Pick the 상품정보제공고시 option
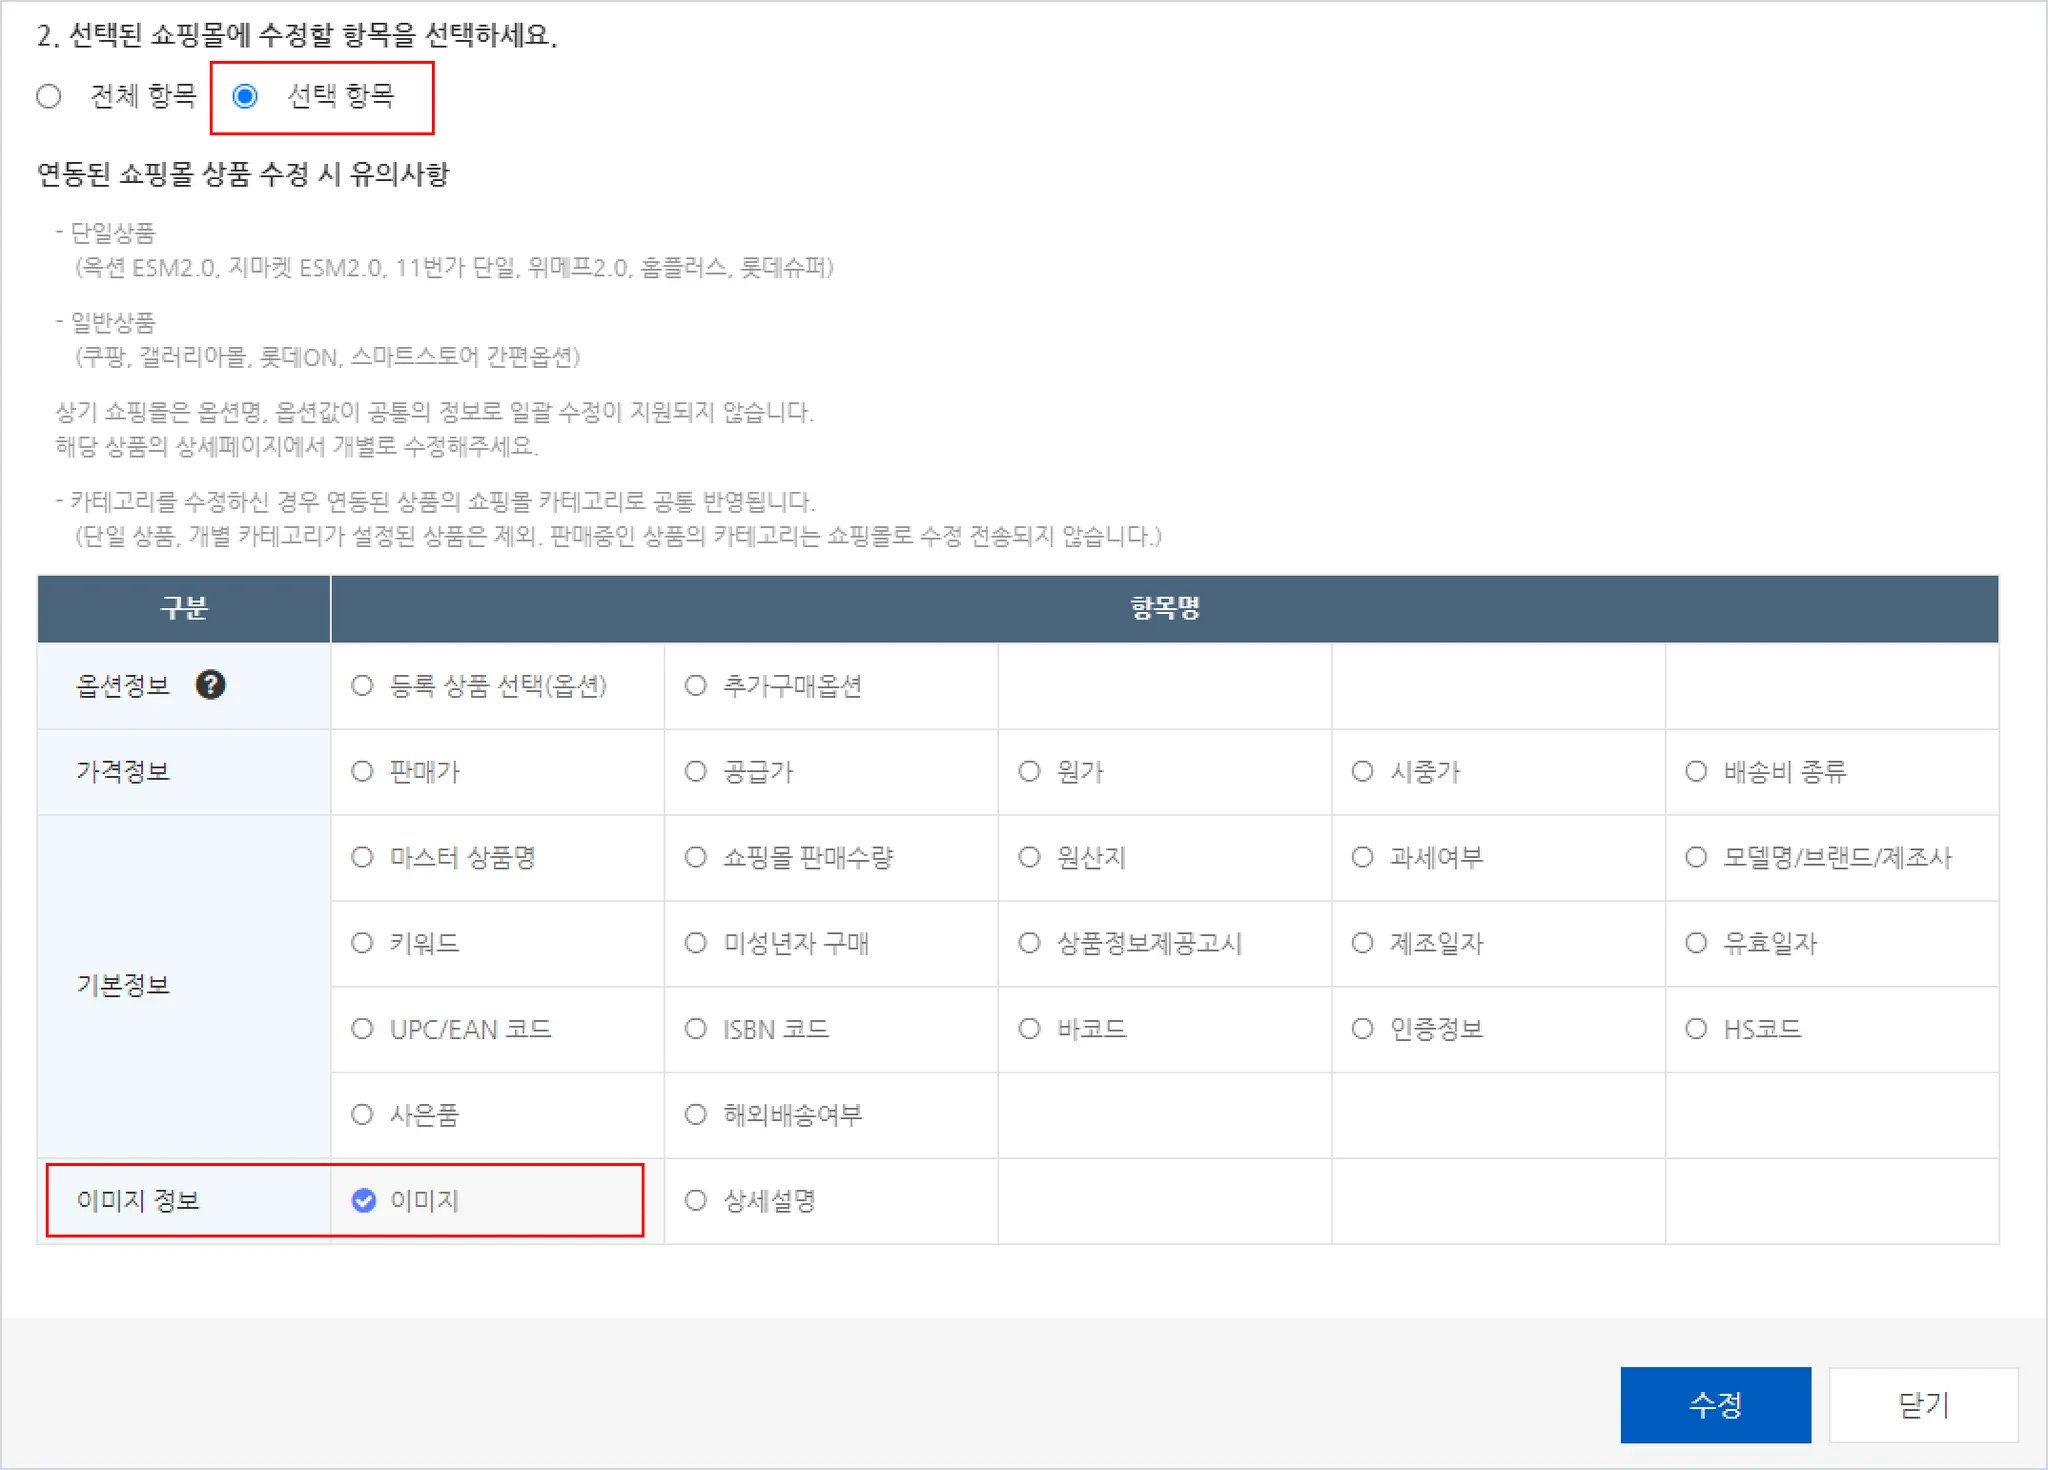The height and width of the screenshot is (1470, 2048). pos(1029,943)
